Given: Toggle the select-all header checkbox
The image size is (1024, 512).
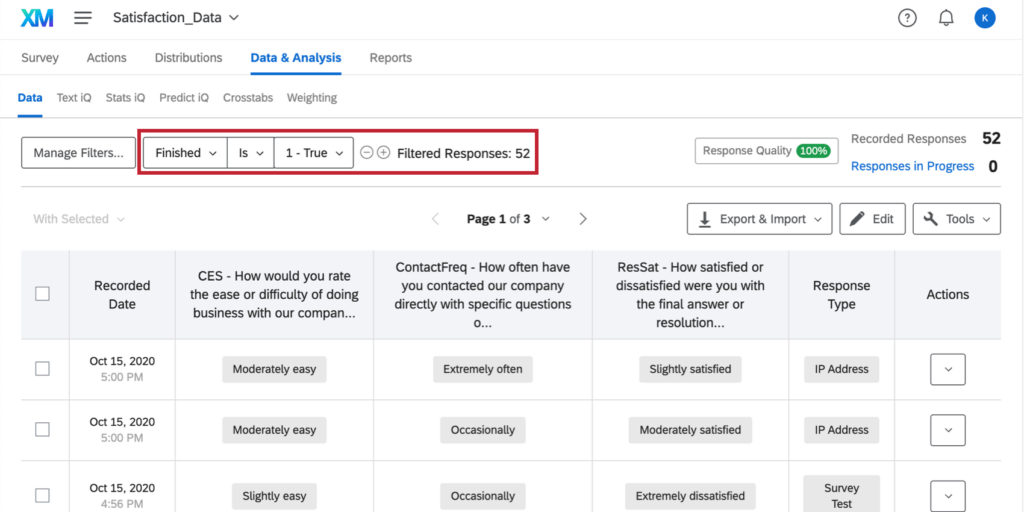Looking at the screenshot, I should [42, 294].
